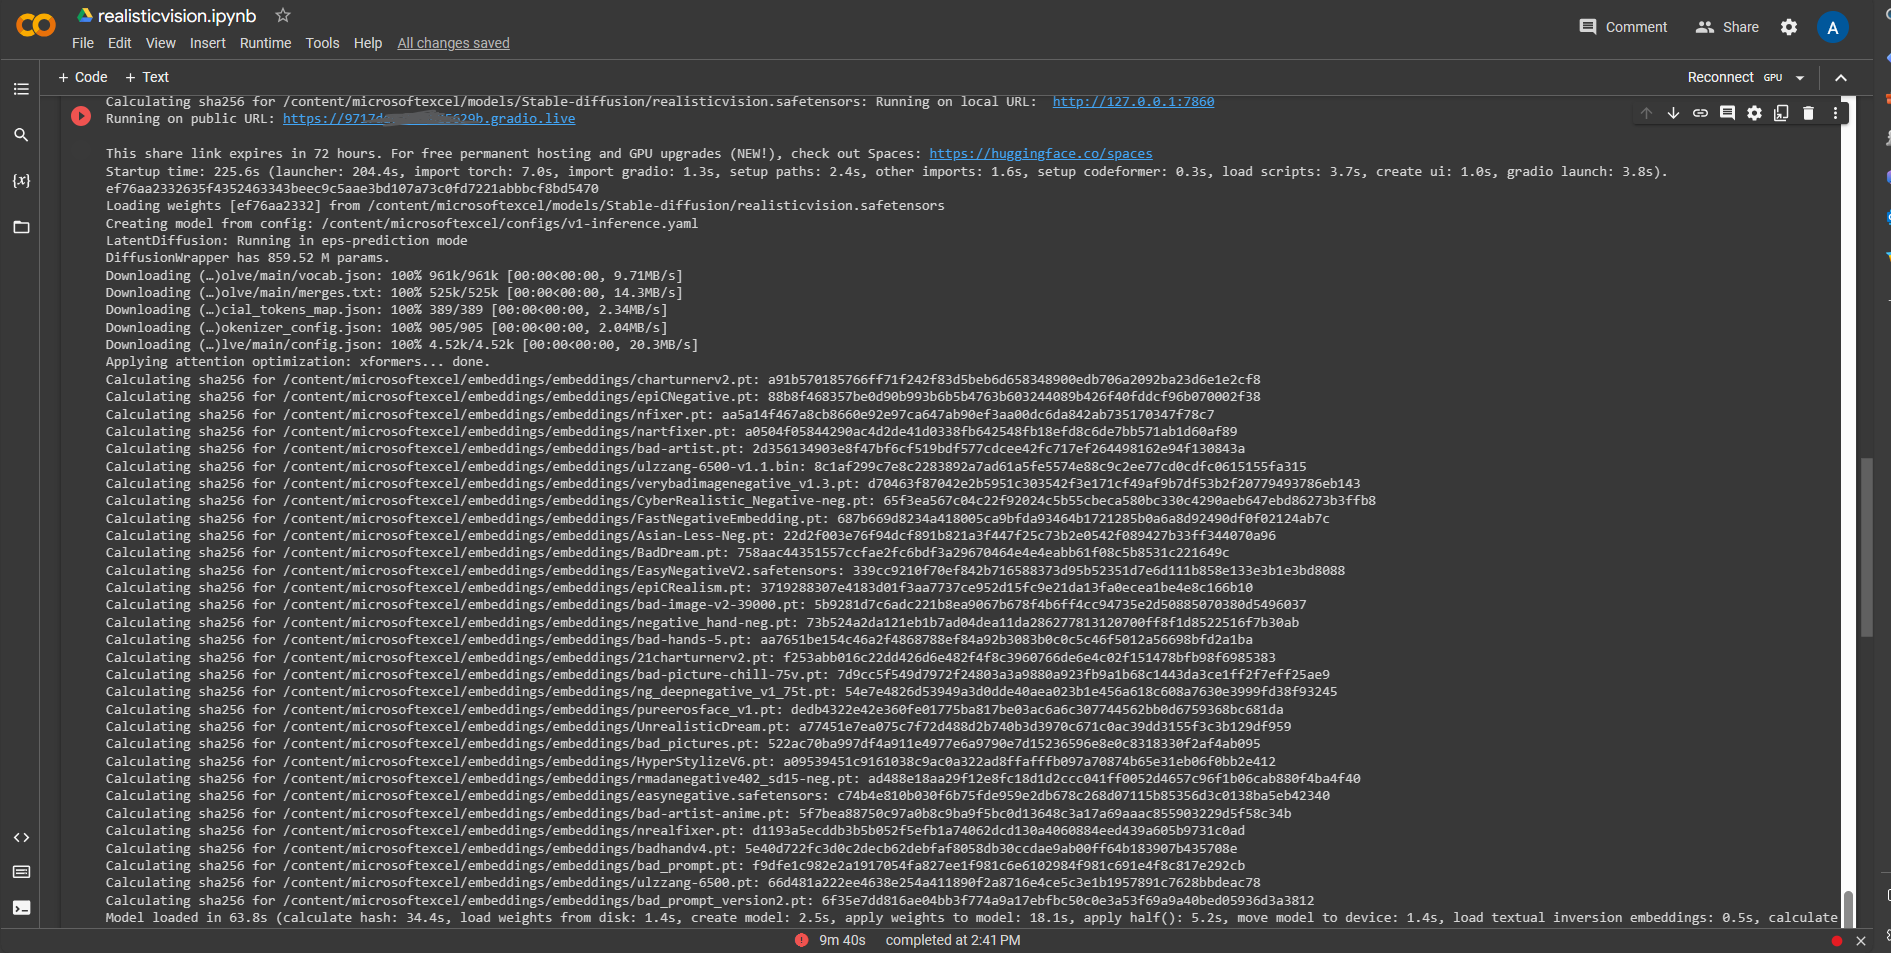Viewport: 1891px width, 953px height.
Task: Copy link to the running cell
Action: click(1700, 113)
